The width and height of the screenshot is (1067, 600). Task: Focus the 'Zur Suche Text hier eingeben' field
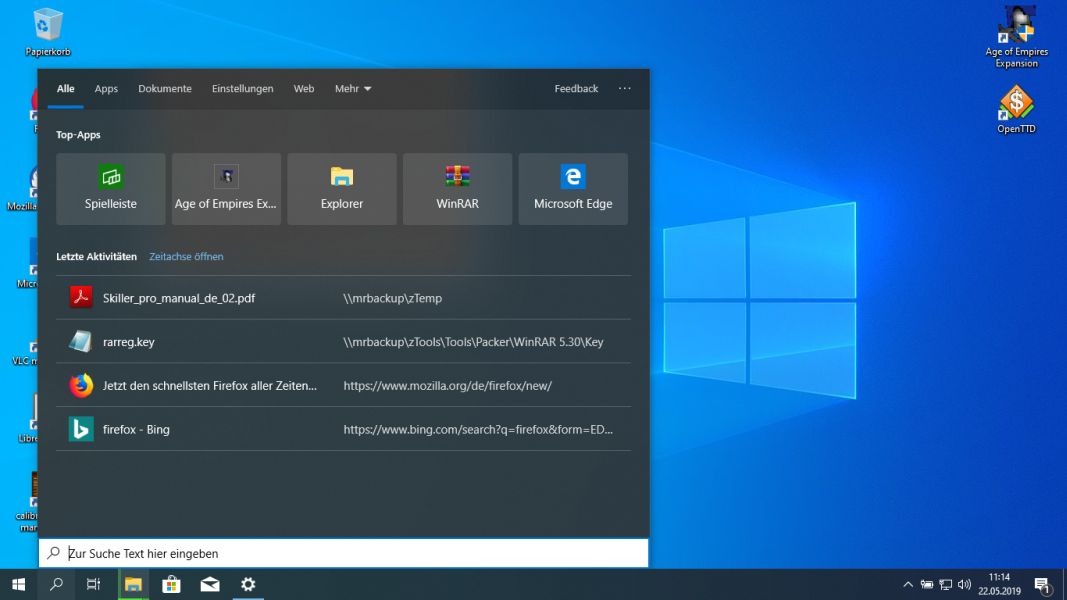click(344, 553)
